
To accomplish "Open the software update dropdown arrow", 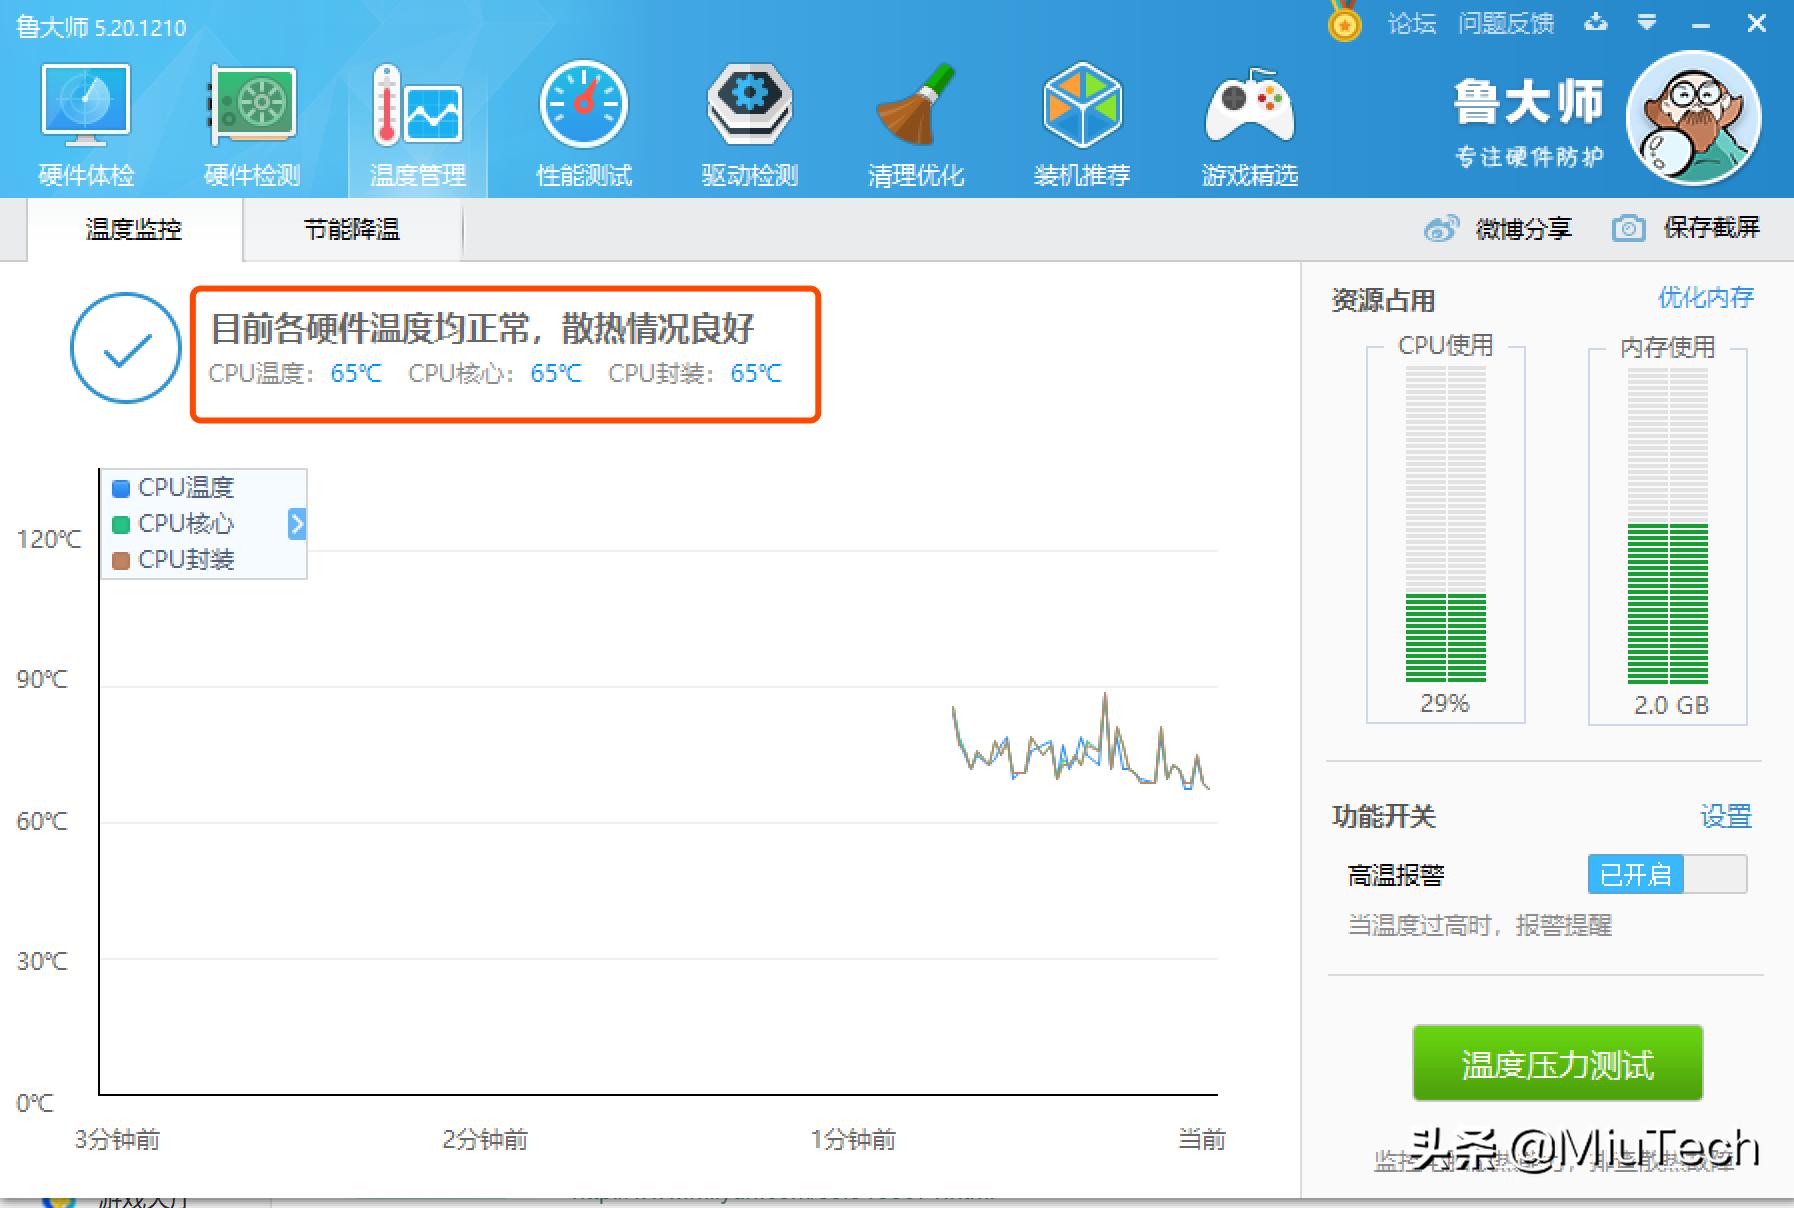I will pyautogui.click(x=1644, y=22).
